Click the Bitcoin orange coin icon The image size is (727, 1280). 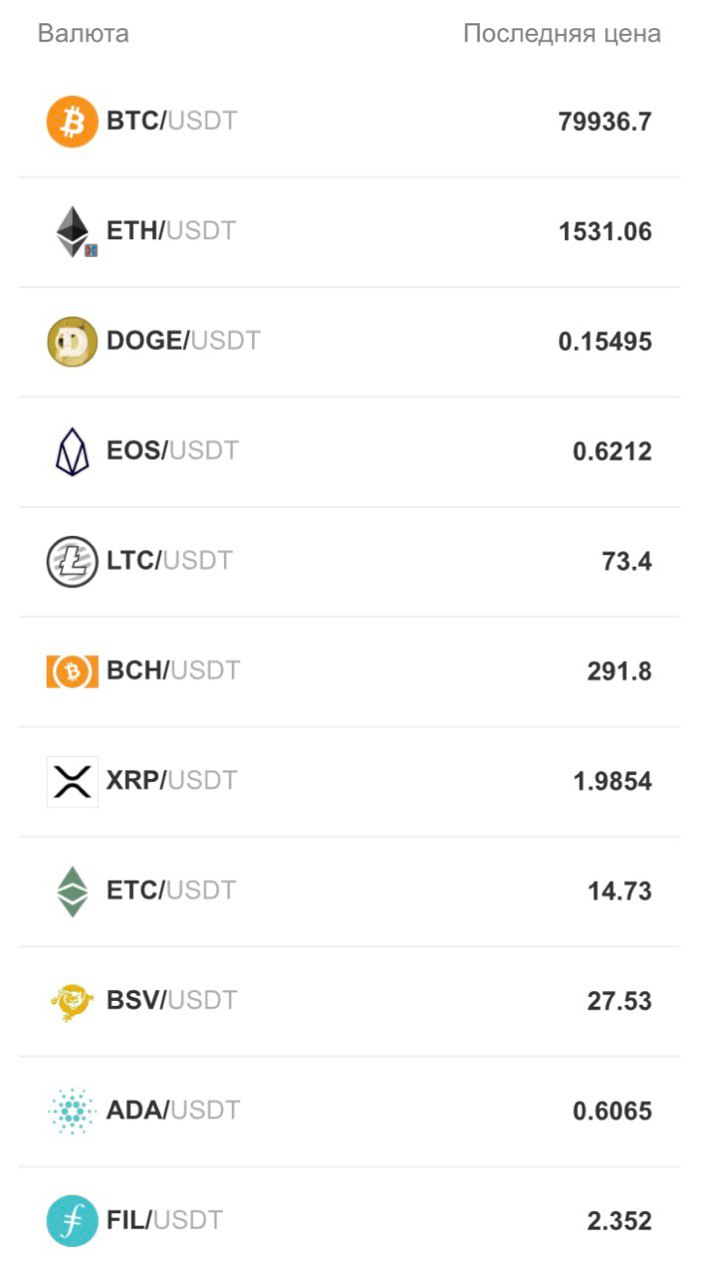tap(72, 122)
